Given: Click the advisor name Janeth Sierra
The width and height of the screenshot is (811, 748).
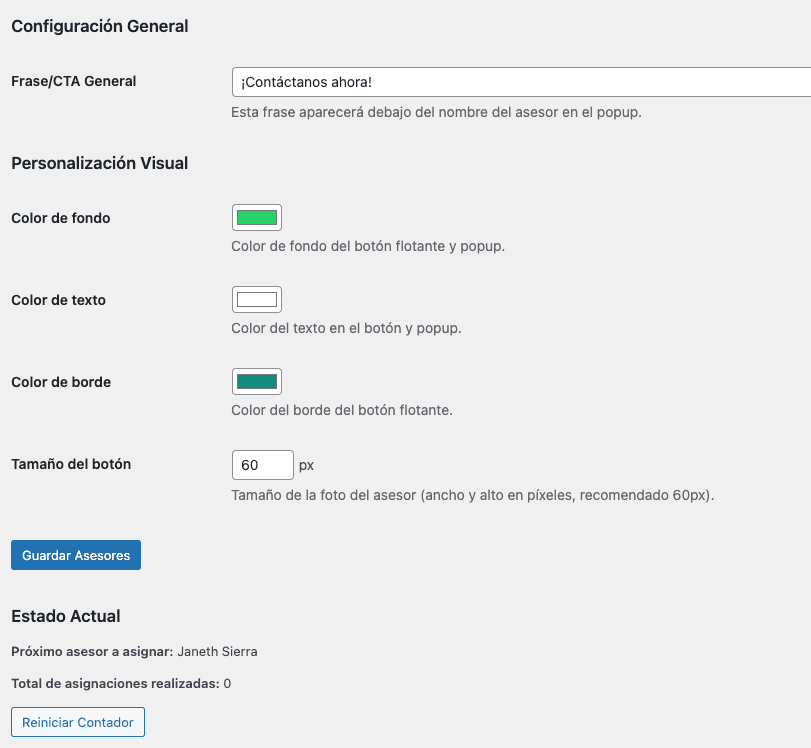Looking at the screenshot, I should (217, 652).
